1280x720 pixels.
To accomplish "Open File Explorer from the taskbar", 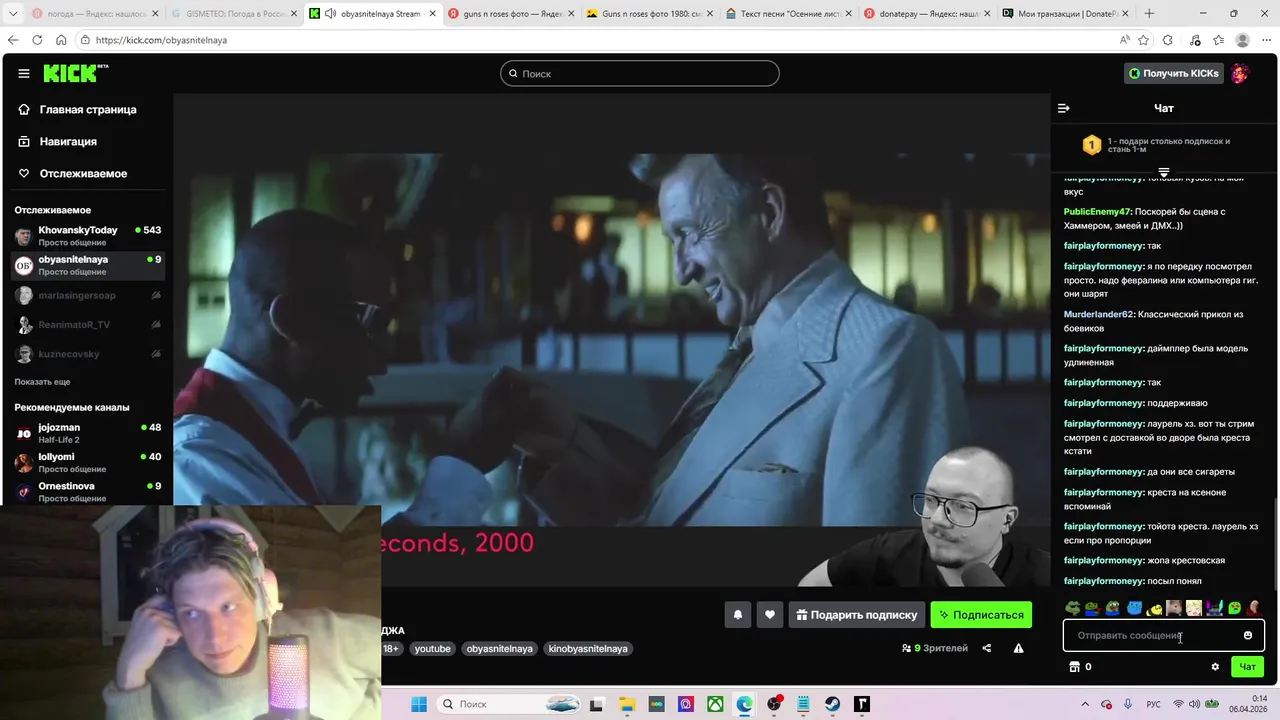I will 626,704.
